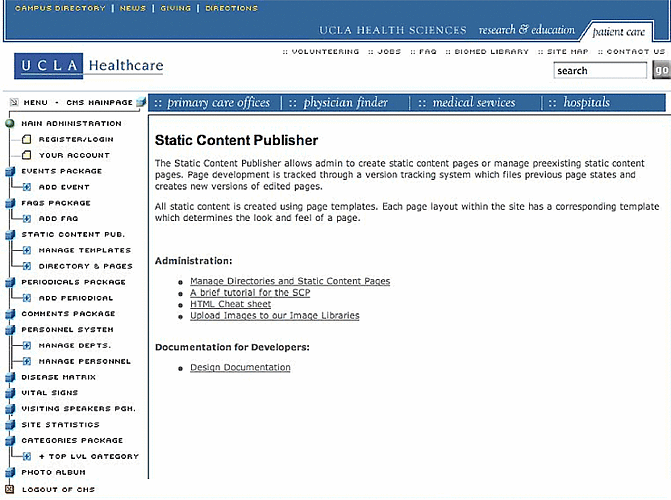Open the HTML Cheat sheet link

[x=231, y=304]
